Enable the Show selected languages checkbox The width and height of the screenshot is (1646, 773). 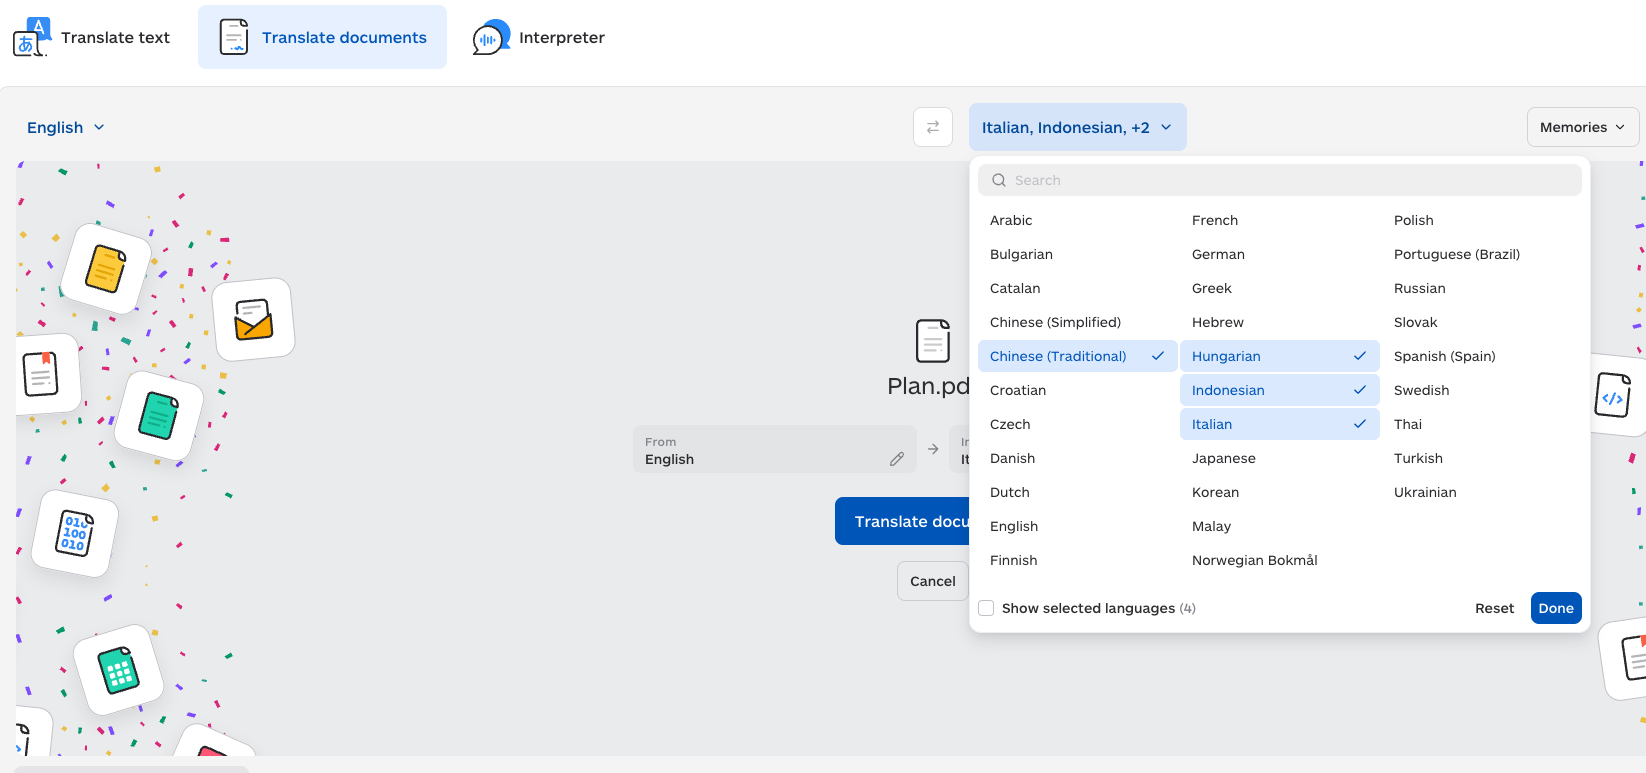tap(986, 608)
